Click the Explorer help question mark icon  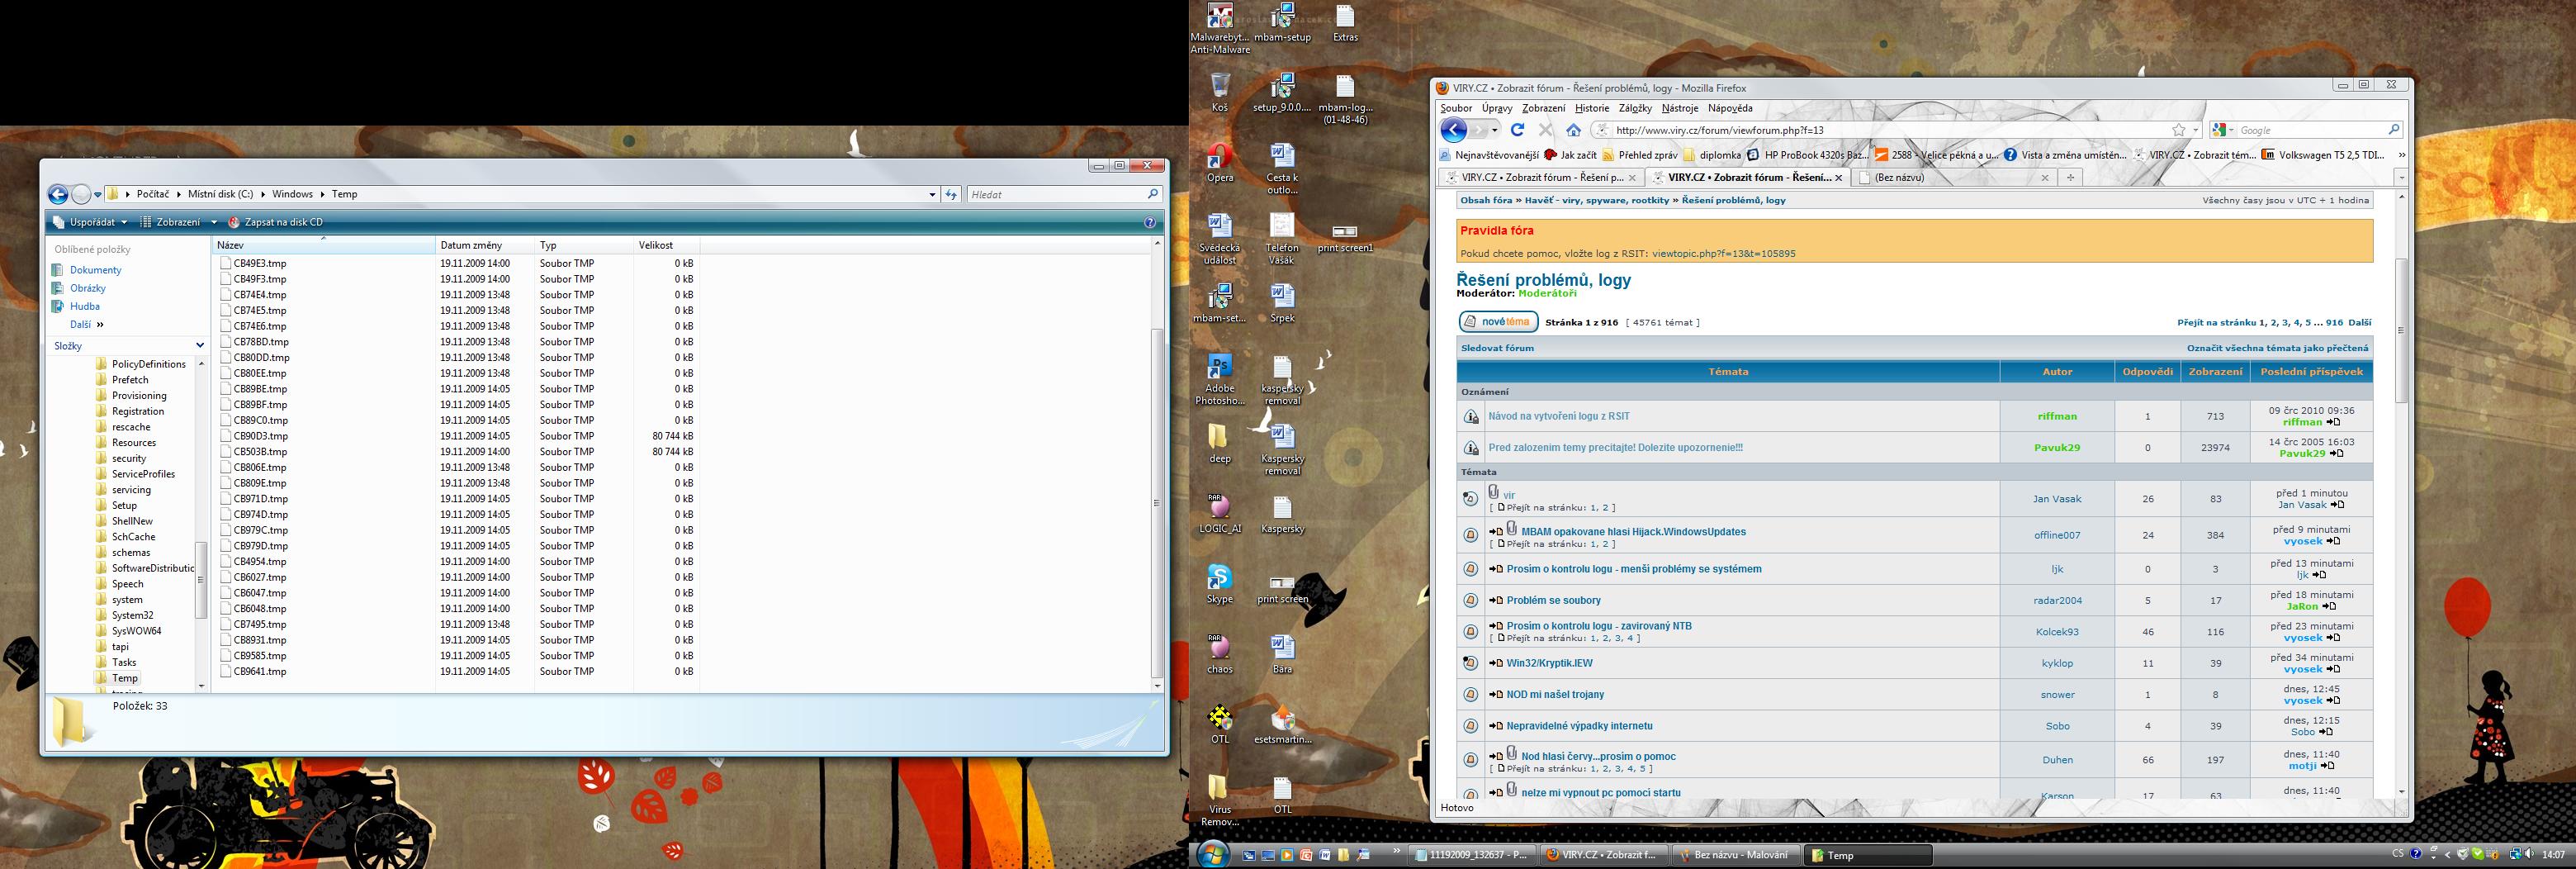[1150, 222]
